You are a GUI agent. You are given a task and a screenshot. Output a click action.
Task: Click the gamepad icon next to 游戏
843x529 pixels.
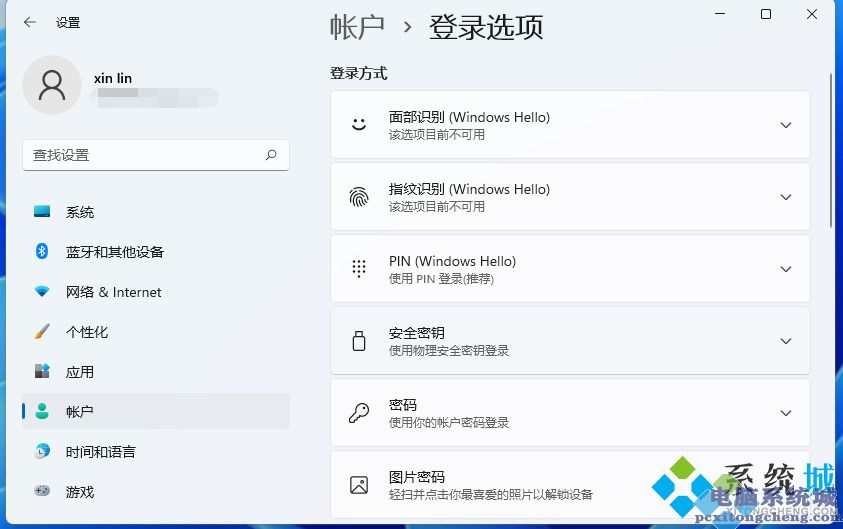[42, 491]
